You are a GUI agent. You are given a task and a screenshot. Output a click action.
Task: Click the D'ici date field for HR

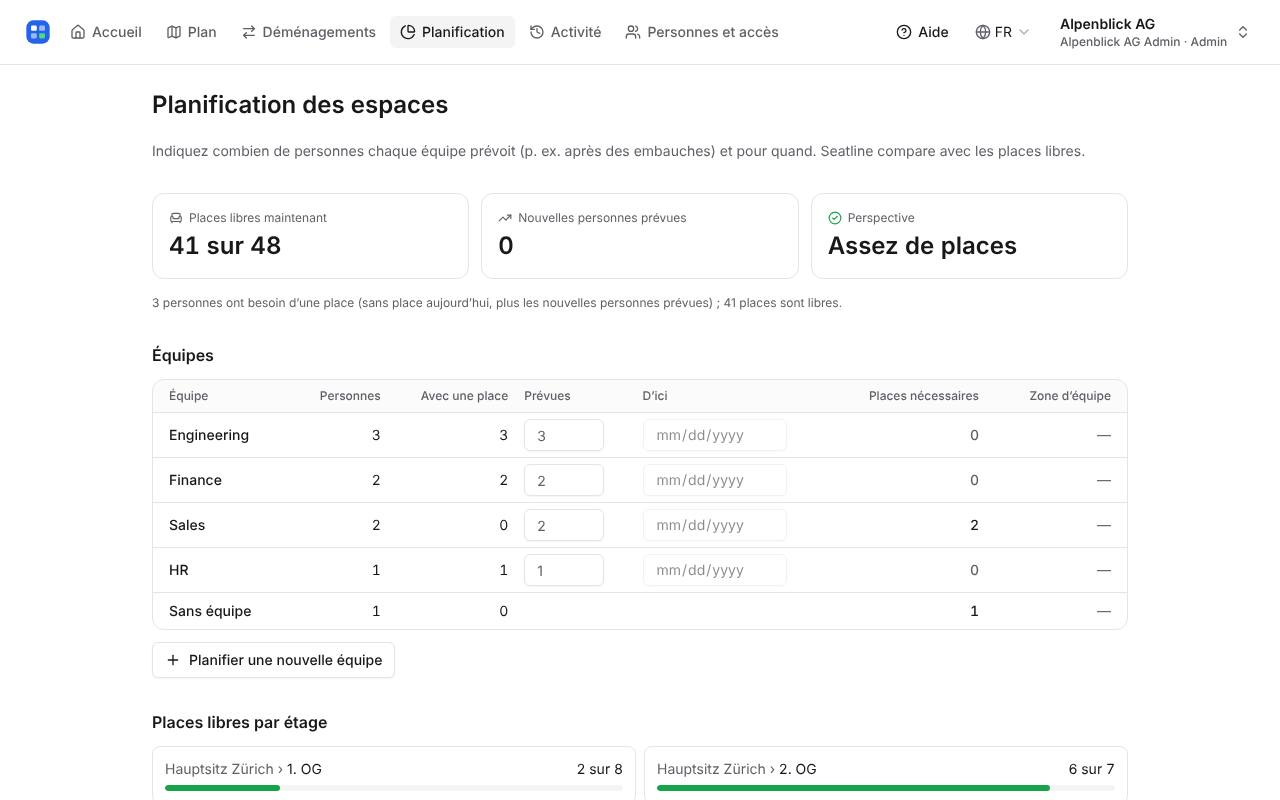tap(715, 570)
